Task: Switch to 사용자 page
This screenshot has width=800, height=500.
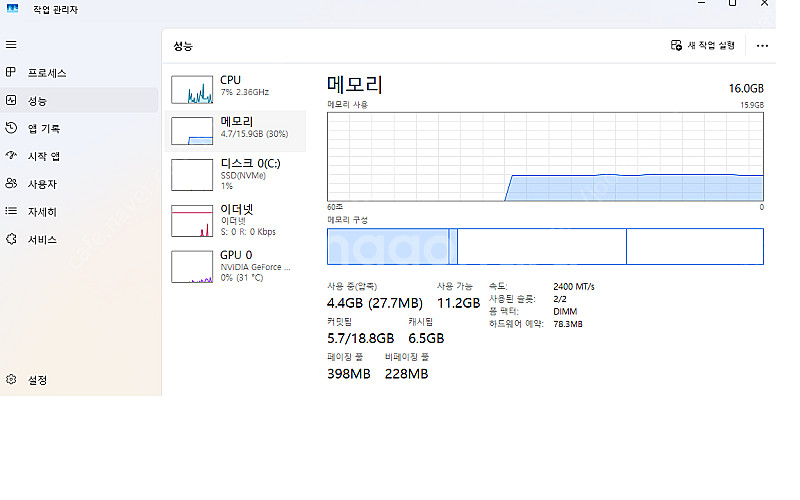Action: click(x=42, y=184)
